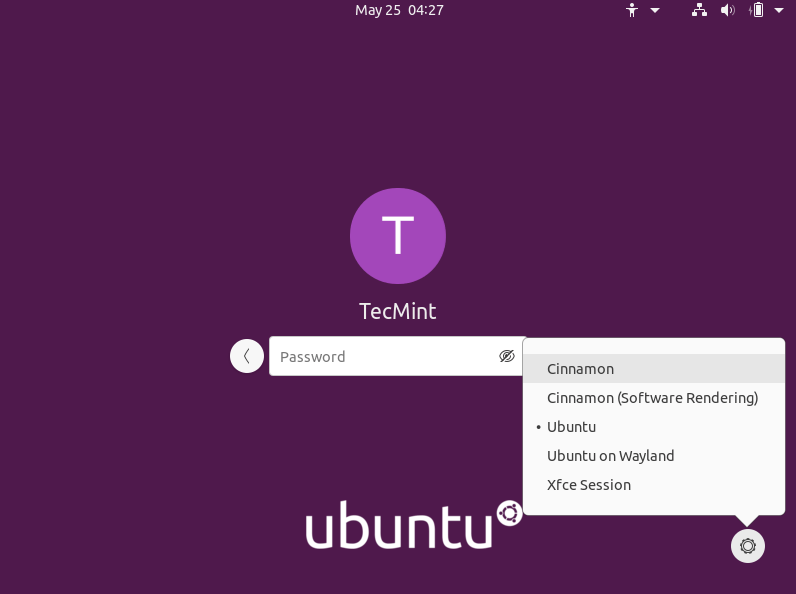Pick Ubuntu on Wayland session
Screen dimensions: 796x594
(x=654, y=455)
